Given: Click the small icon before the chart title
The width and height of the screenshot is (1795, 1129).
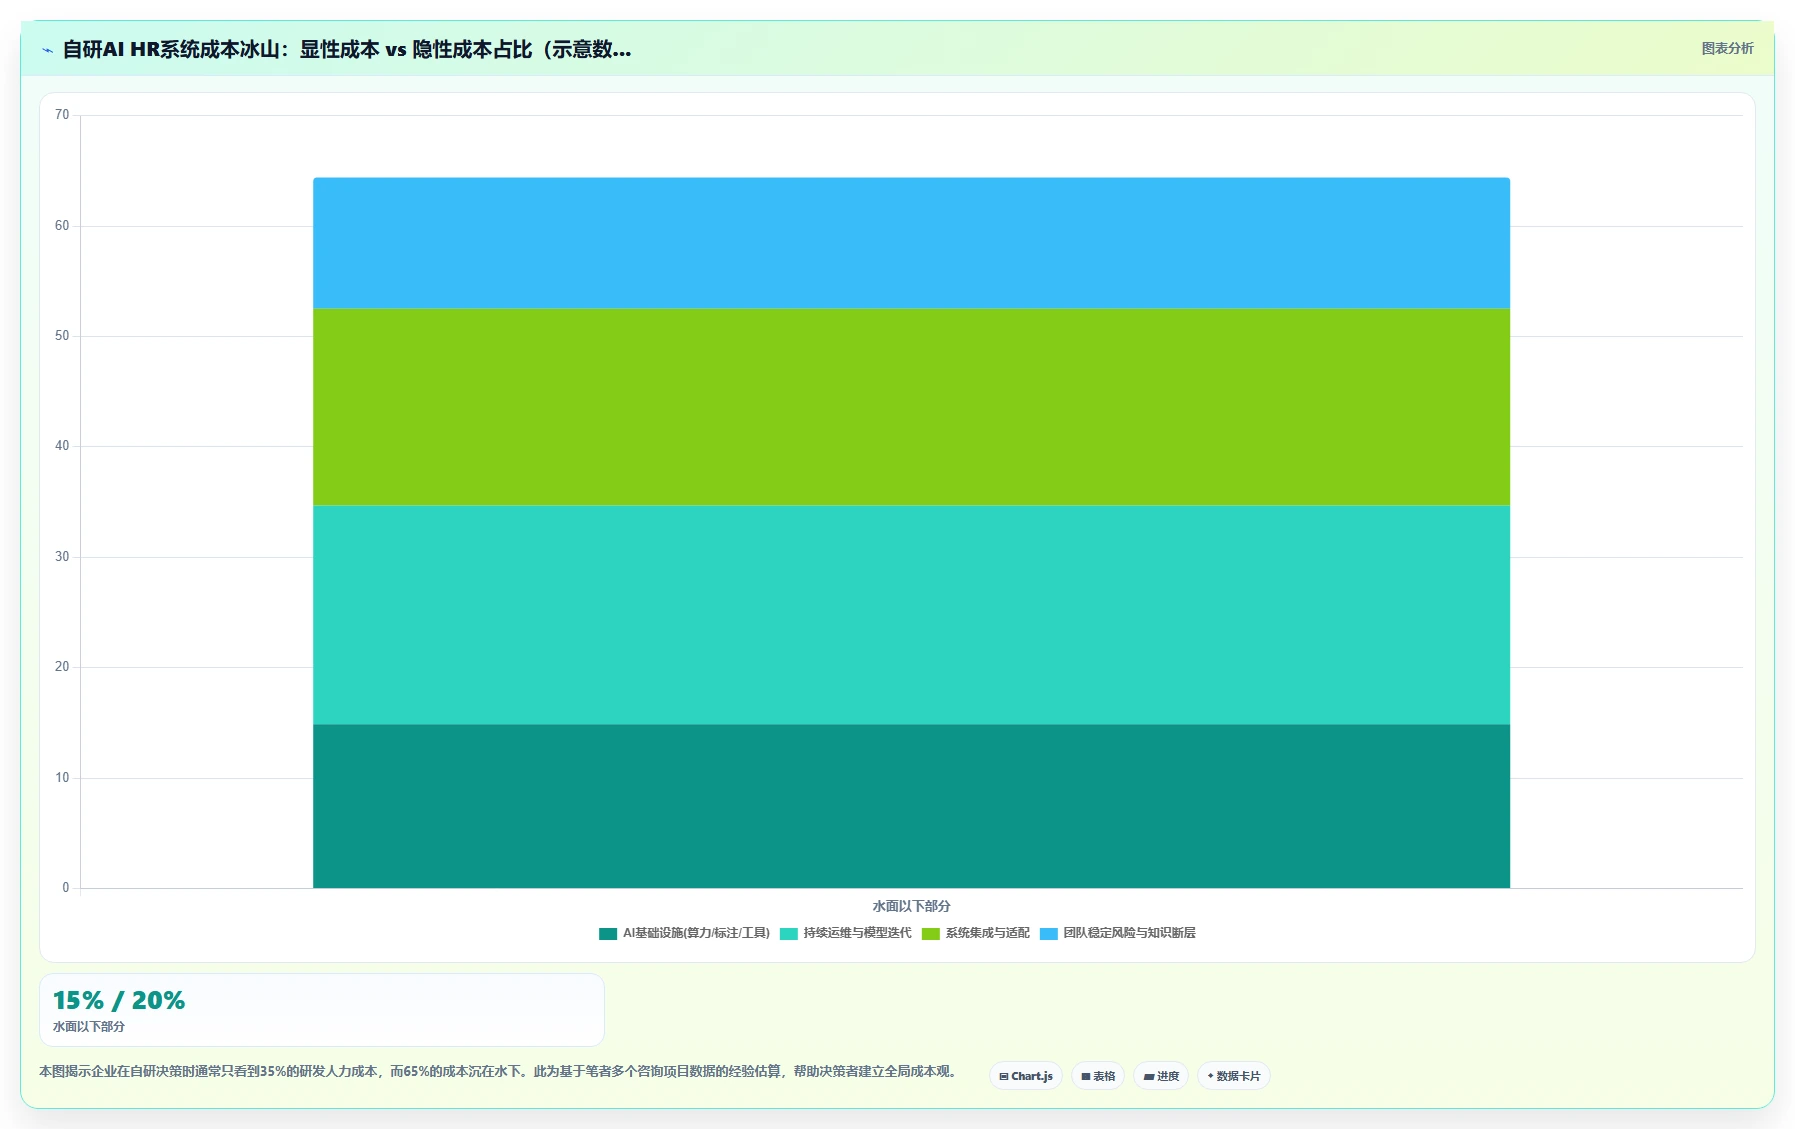Looking at the screenshot, I should point(47,50).
